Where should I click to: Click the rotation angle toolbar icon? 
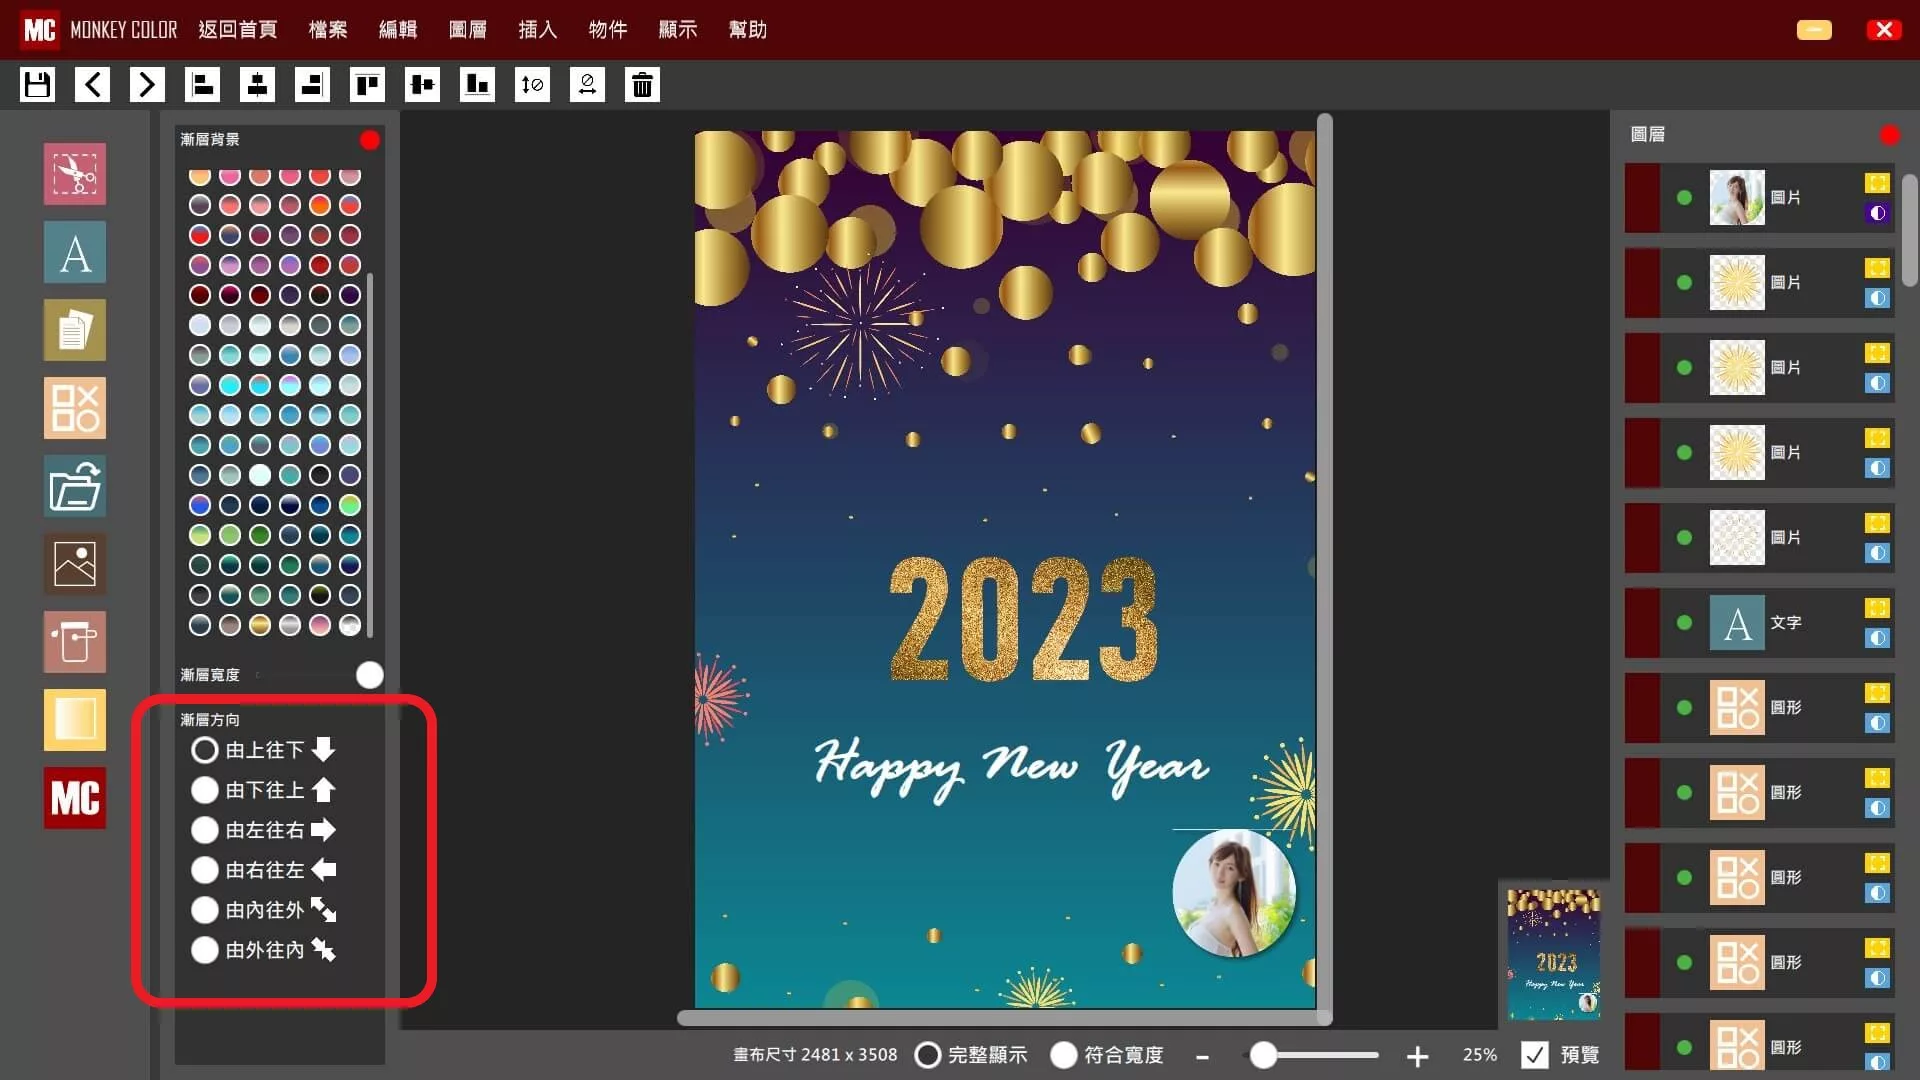(533, 85)
